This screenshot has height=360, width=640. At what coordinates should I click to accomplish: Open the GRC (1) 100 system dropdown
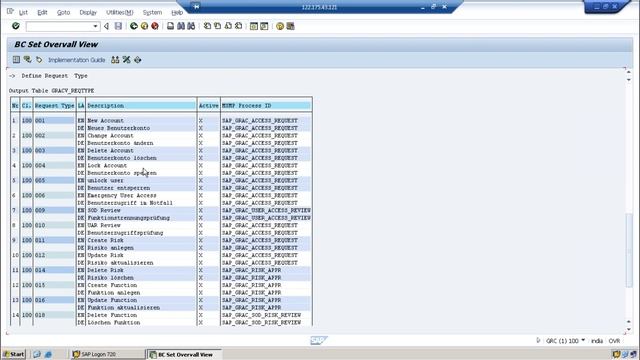click(x=583, y=340)
